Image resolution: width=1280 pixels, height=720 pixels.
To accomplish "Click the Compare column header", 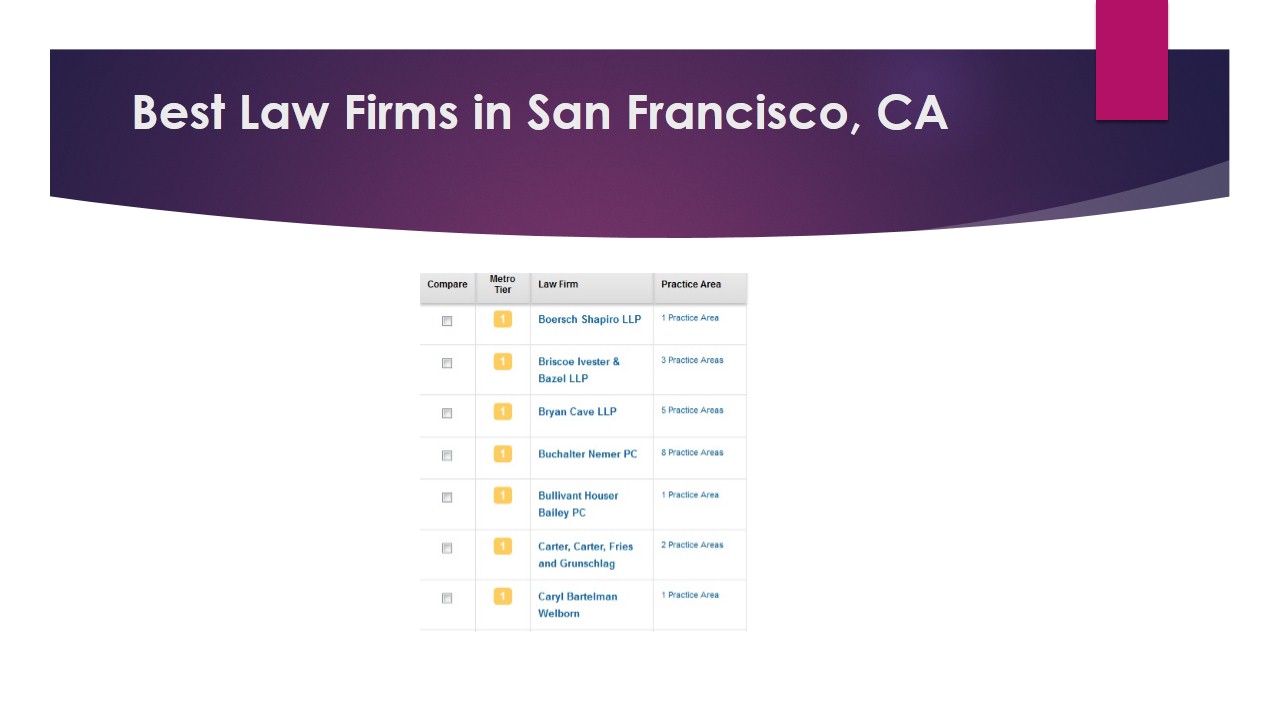I will coord(447,284).
